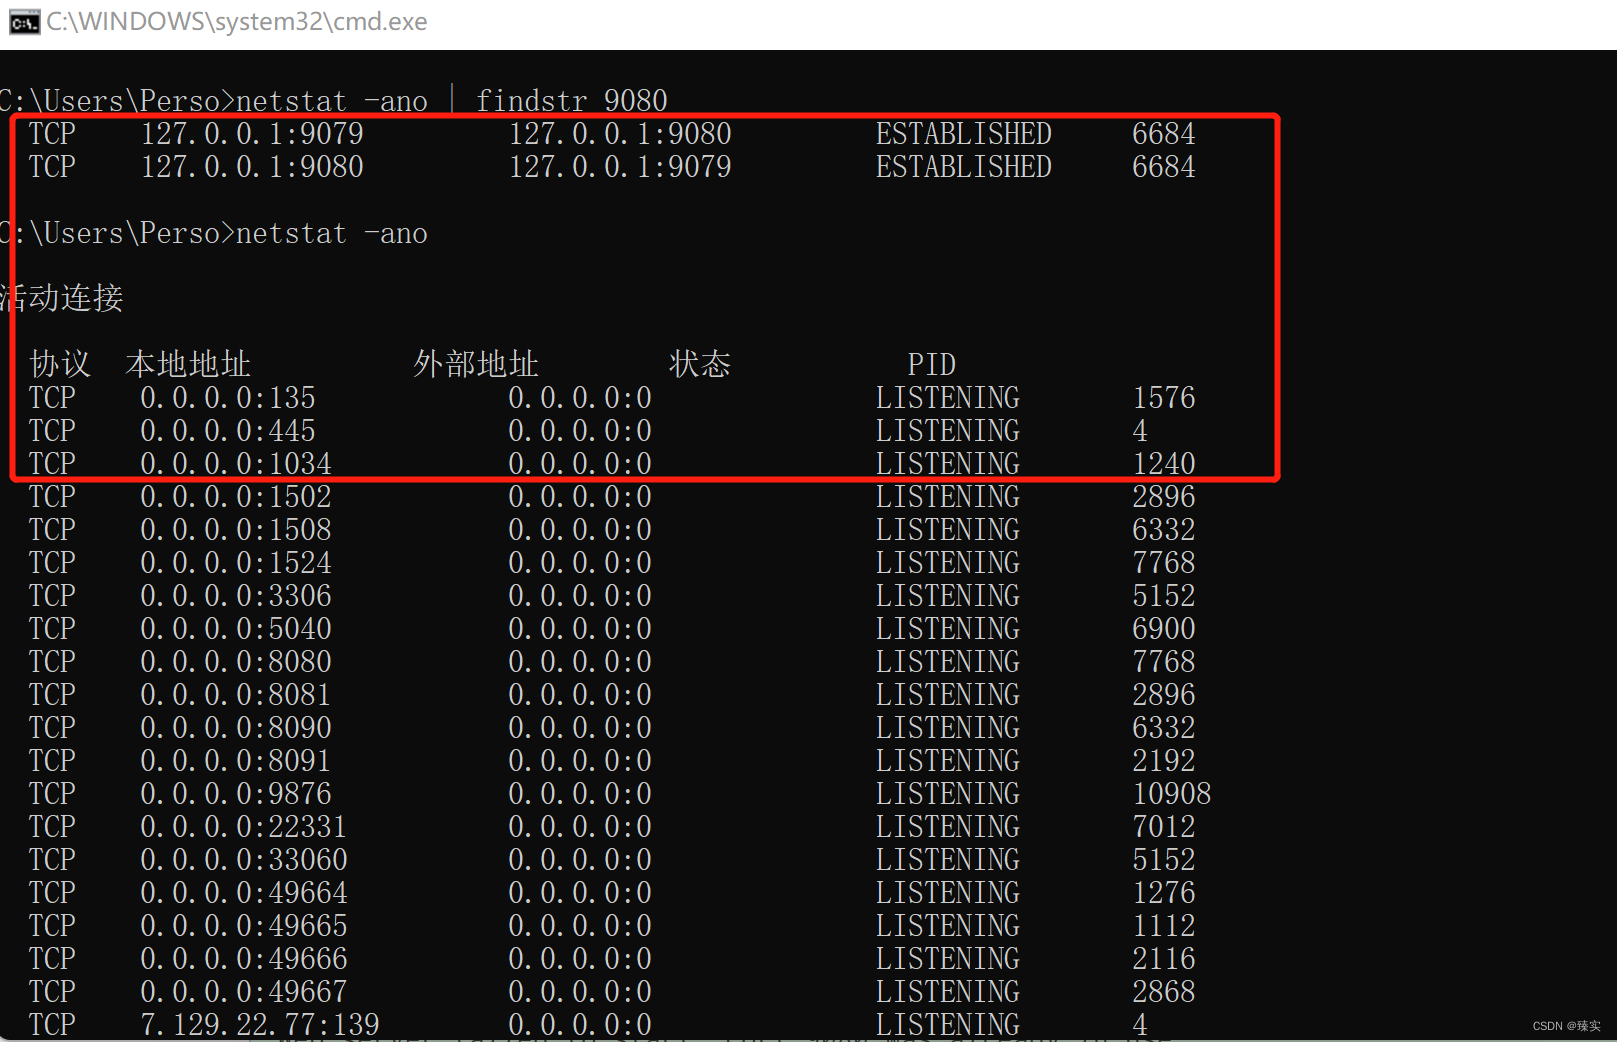Click PID 2868 for port 49667
This screenshot has height=1042, width=1617.
[x=1164, y=992]
